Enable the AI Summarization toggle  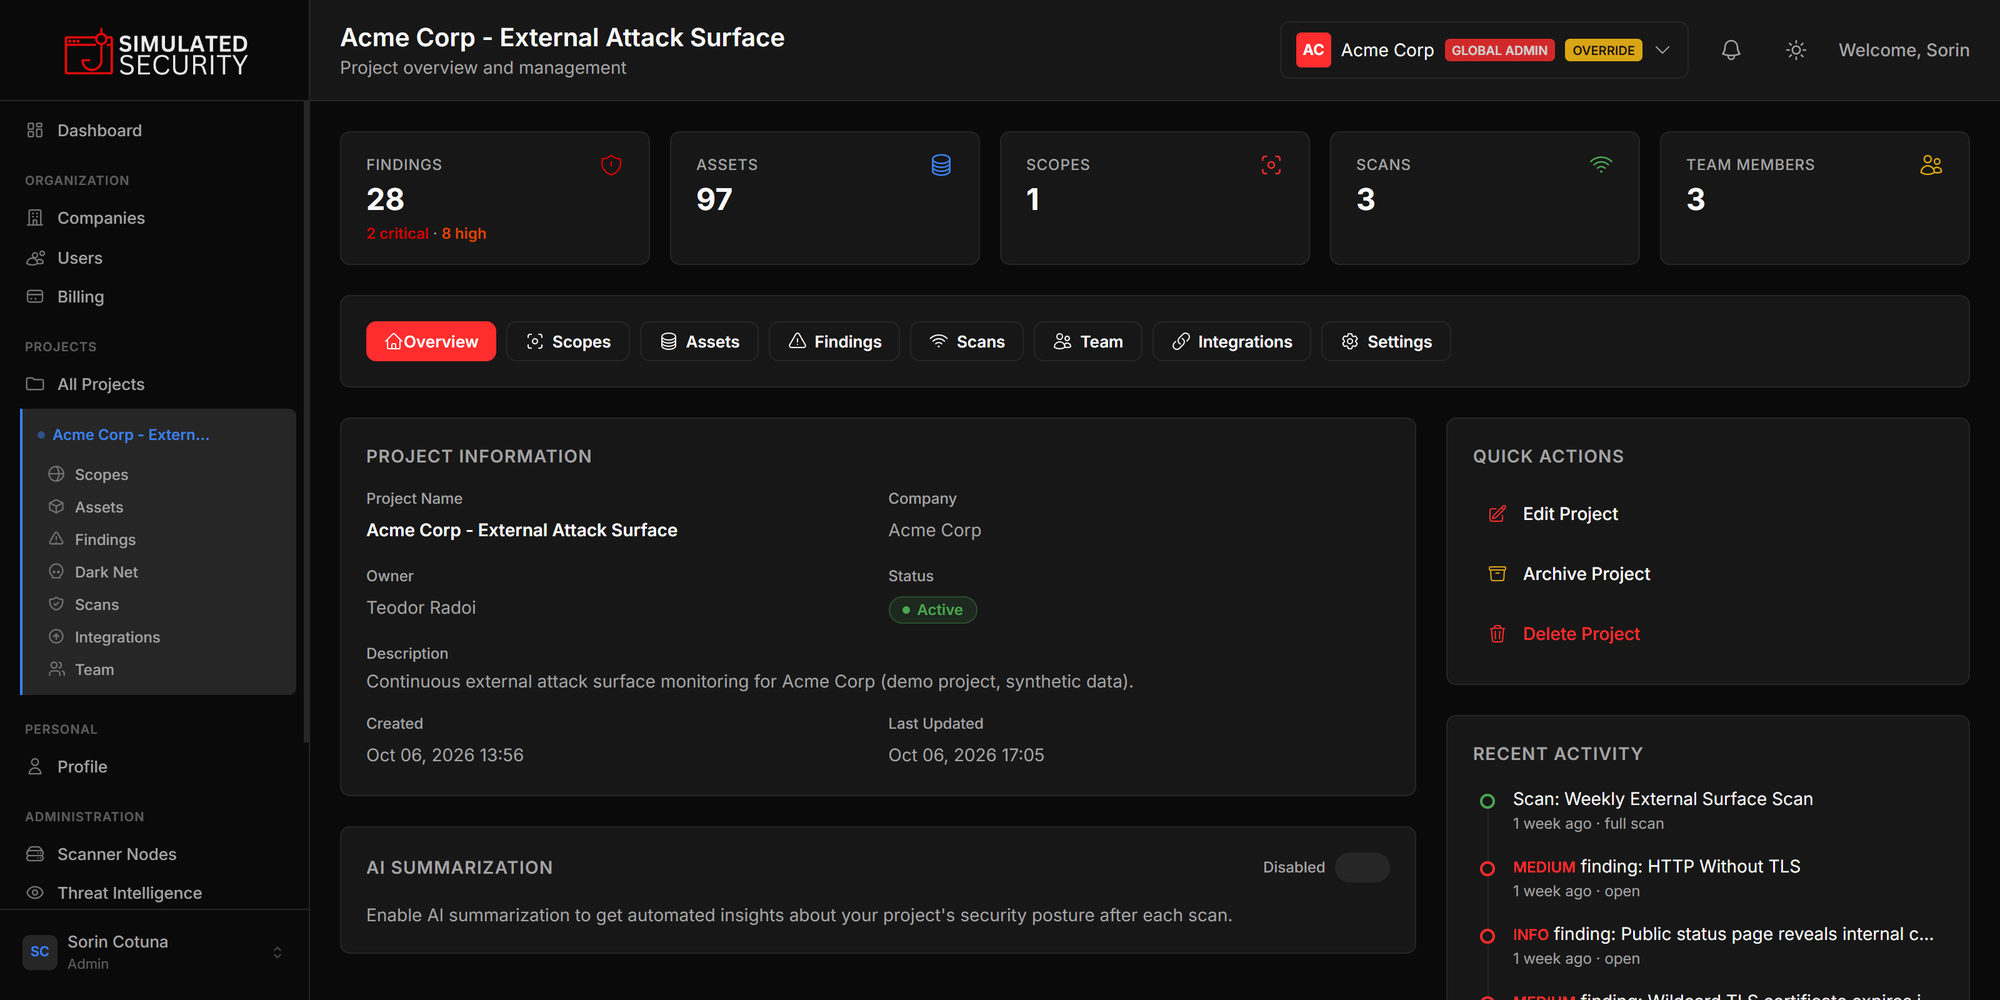[x=1362, y=867]
